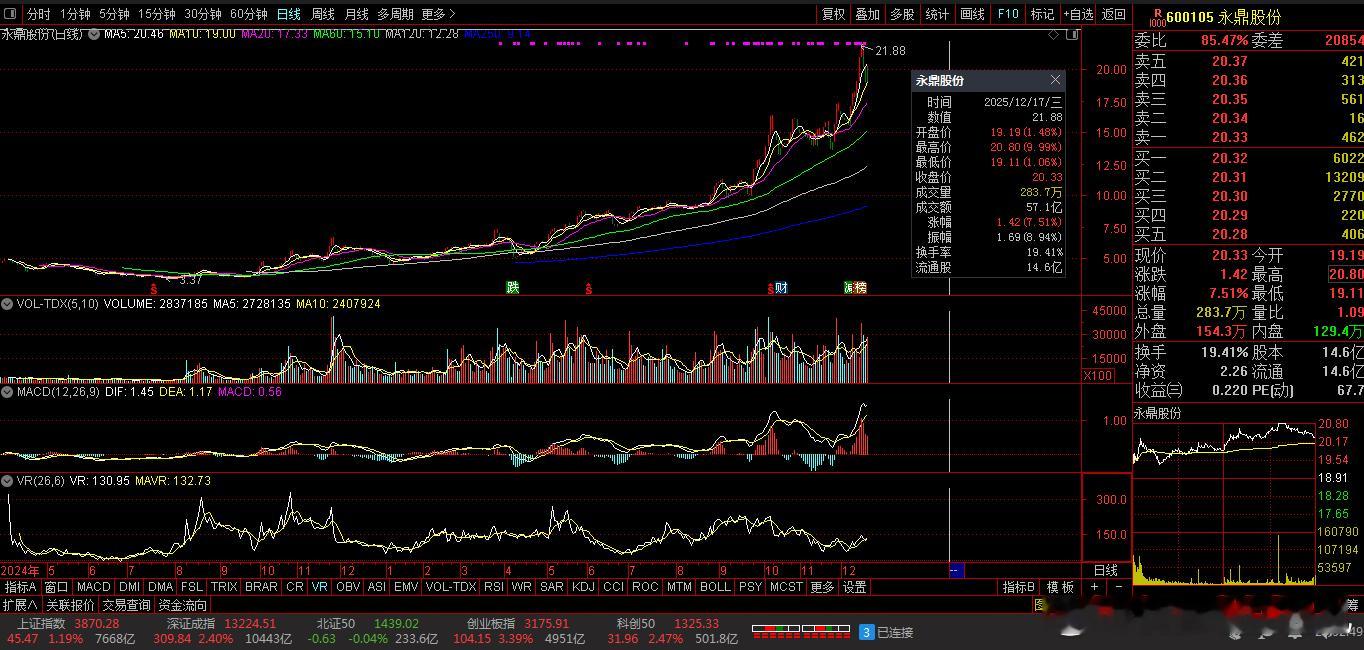Choose the MCST indicator tab
This screenshot has width=1364, height=650.
pyautogui.click(x=786, y=587)
